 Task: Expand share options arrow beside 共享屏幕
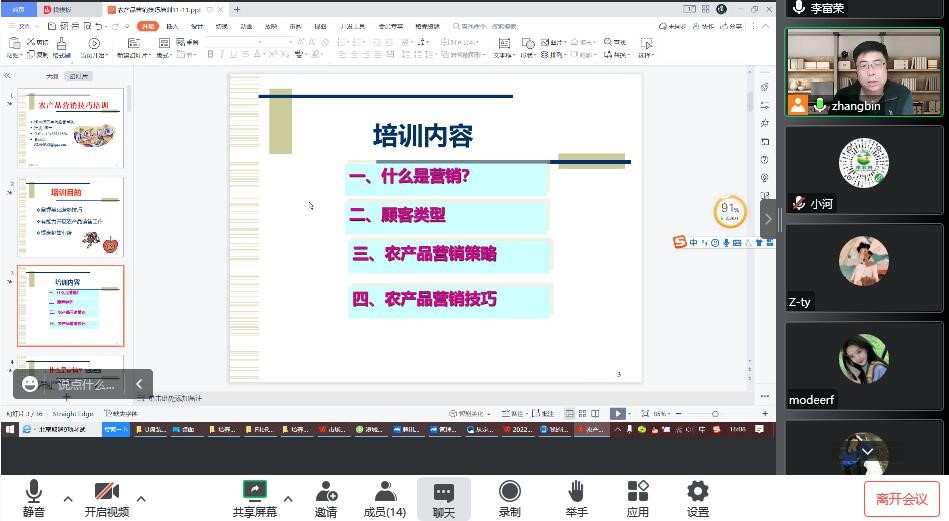pos(288,499)
